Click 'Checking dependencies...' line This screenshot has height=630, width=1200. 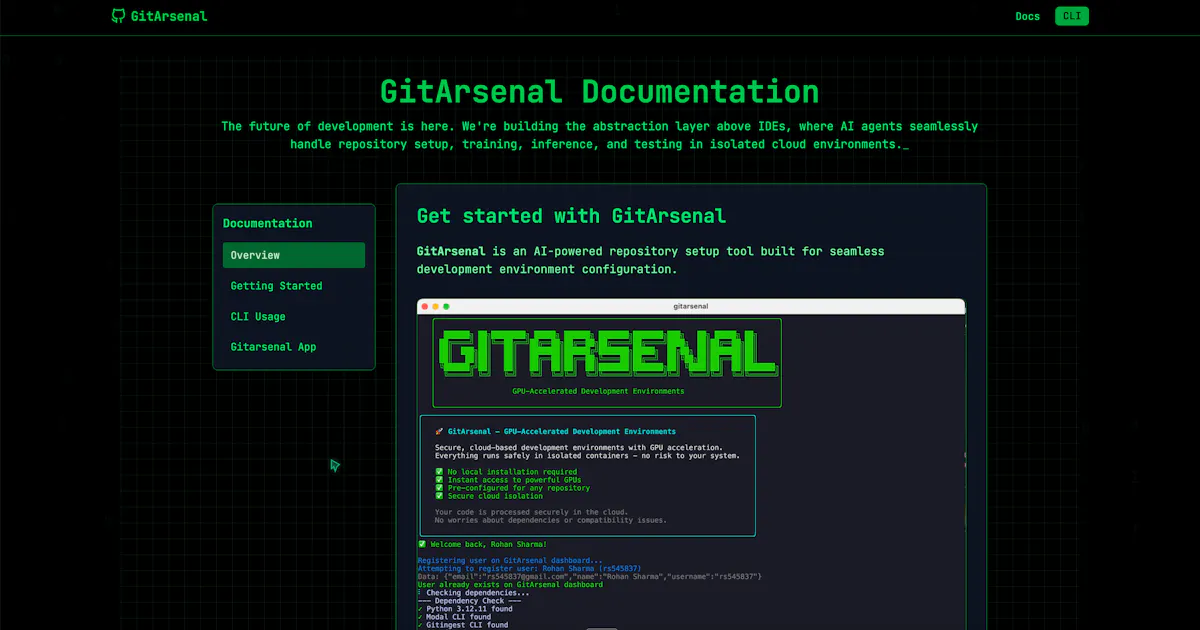coord(474,592)
